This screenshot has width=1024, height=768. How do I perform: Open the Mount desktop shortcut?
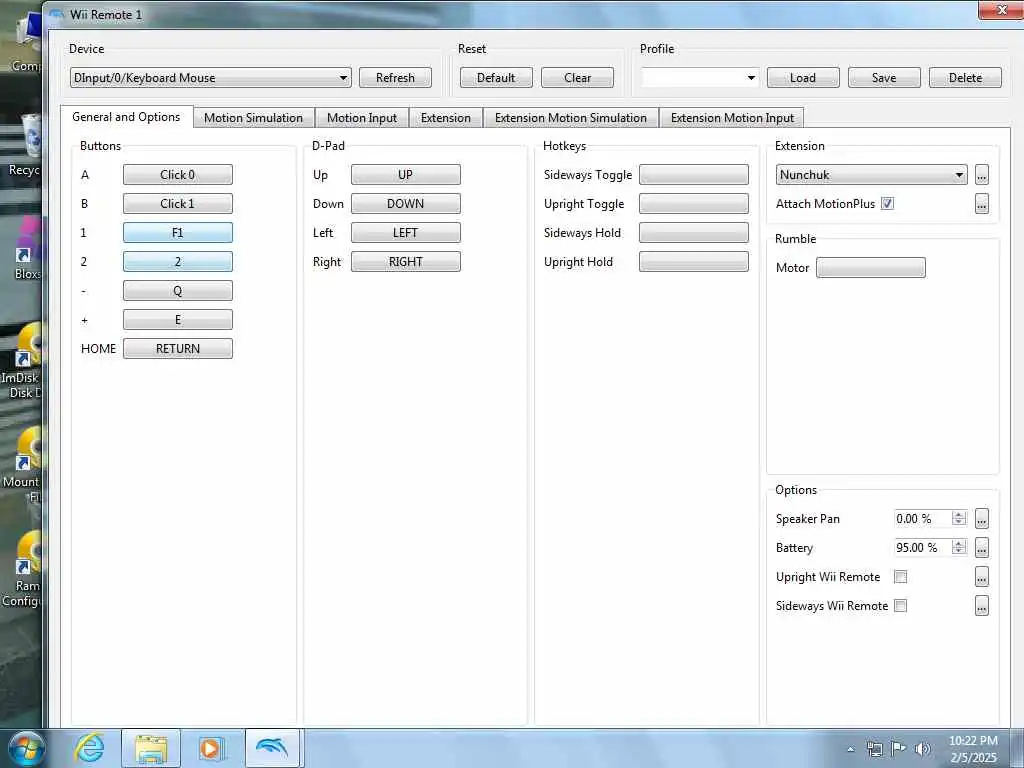(24, 465)
